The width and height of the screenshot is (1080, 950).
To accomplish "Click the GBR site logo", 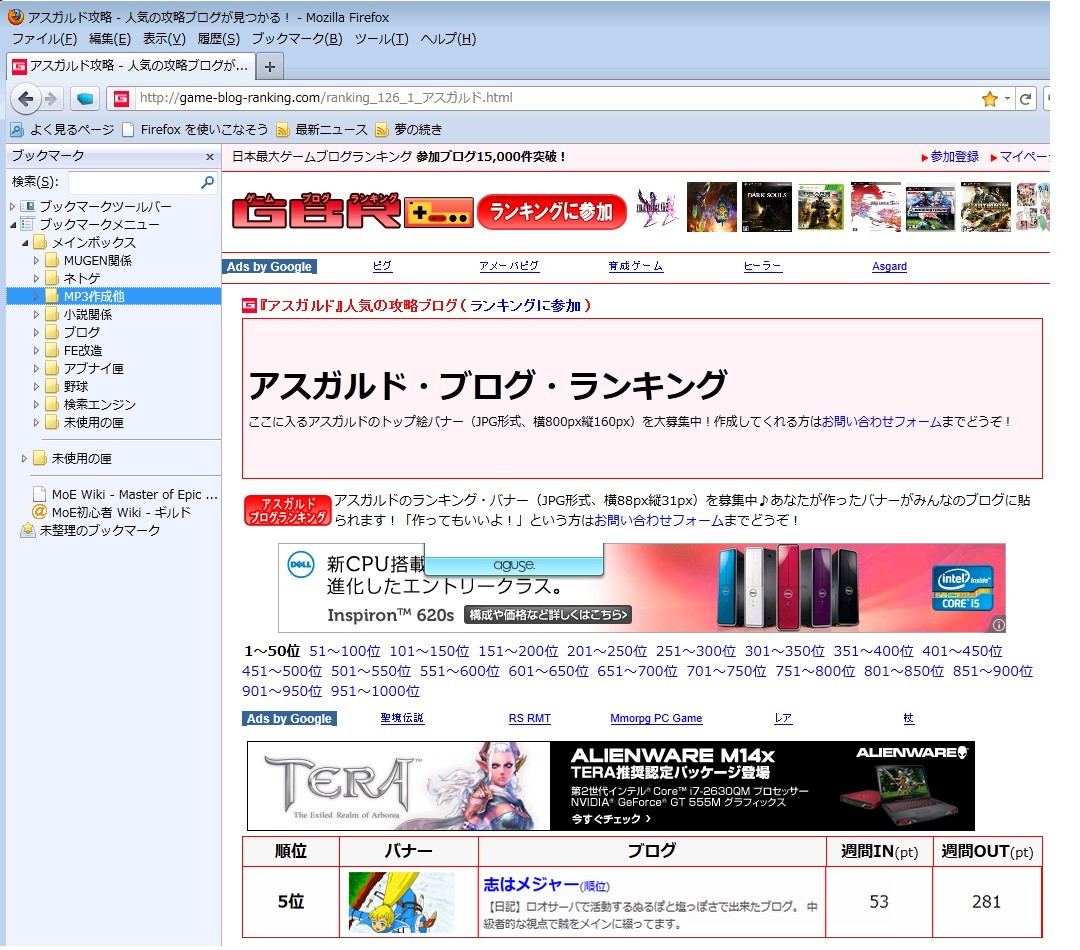I will [352, 210].
